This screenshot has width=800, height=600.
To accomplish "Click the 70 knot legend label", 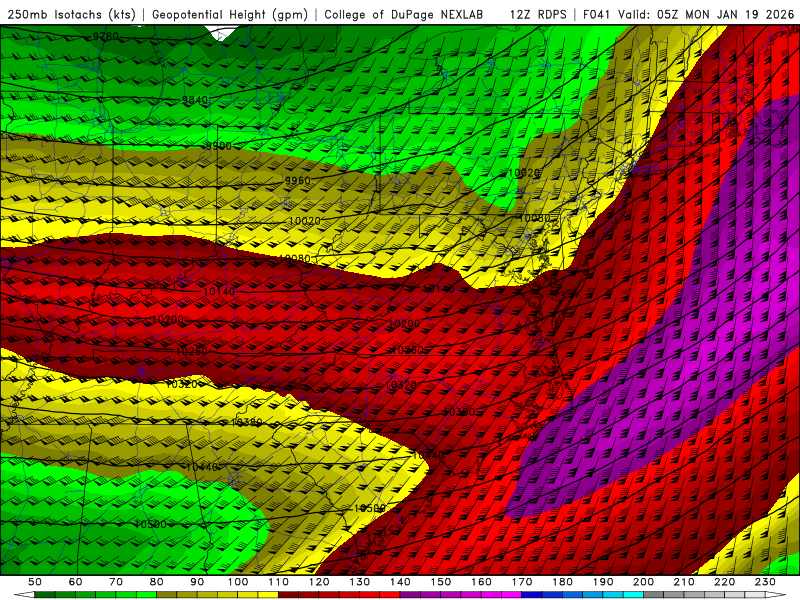I will click(116, 582).
